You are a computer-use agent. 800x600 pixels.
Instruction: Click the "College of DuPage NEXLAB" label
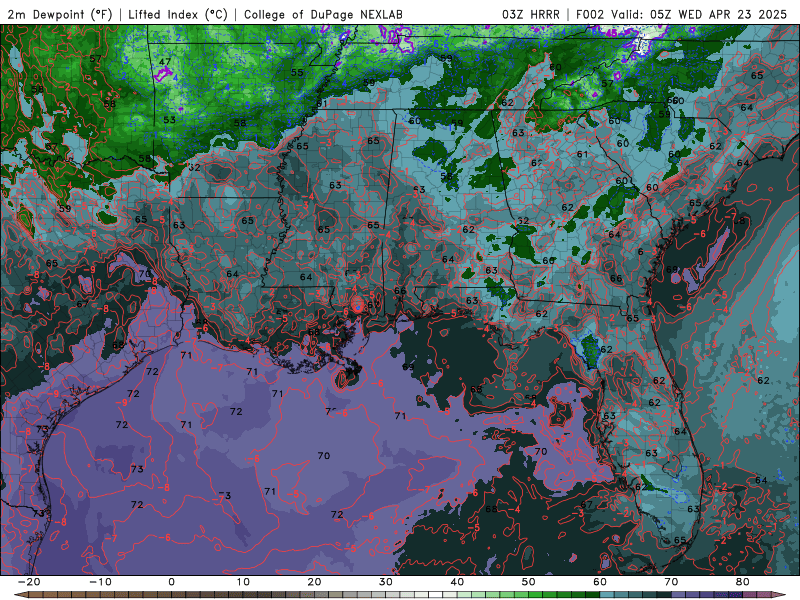[323, 14]
